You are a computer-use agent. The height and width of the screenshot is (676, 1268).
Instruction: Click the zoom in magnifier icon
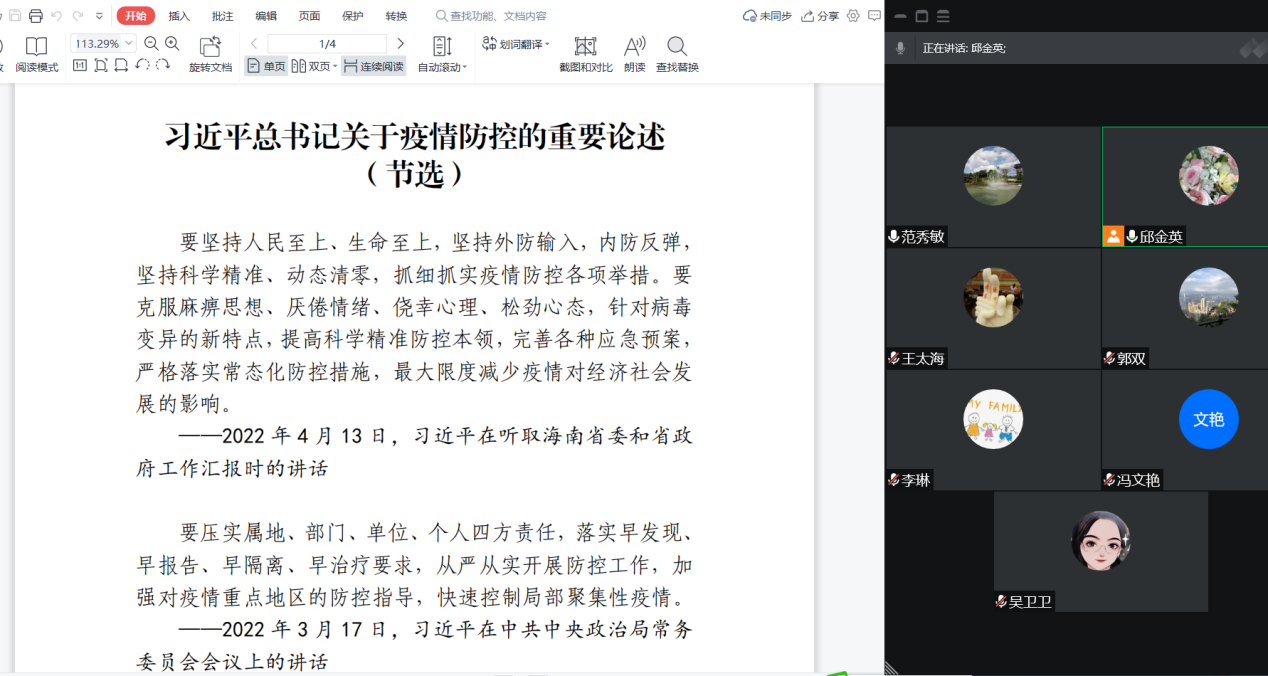tap(172, 43)
